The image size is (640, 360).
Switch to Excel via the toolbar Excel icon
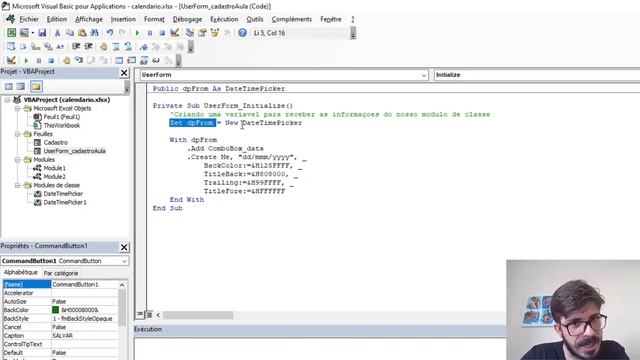(11, 33)
